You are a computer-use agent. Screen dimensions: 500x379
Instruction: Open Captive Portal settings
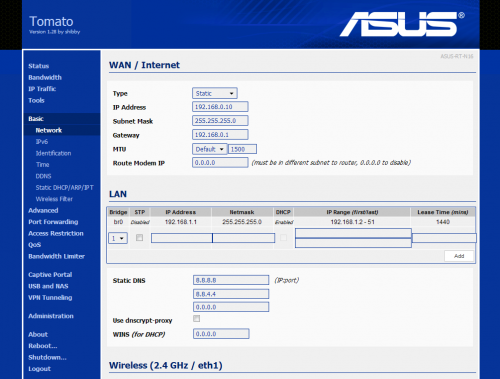click(50, 275)
